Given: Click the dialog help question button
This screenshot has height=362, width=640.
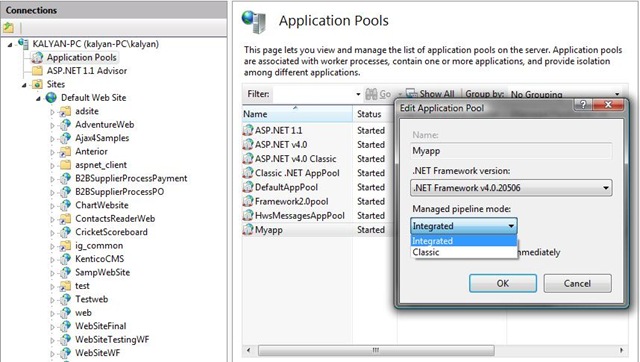Looking at the screenshot, I should [583, 104].
